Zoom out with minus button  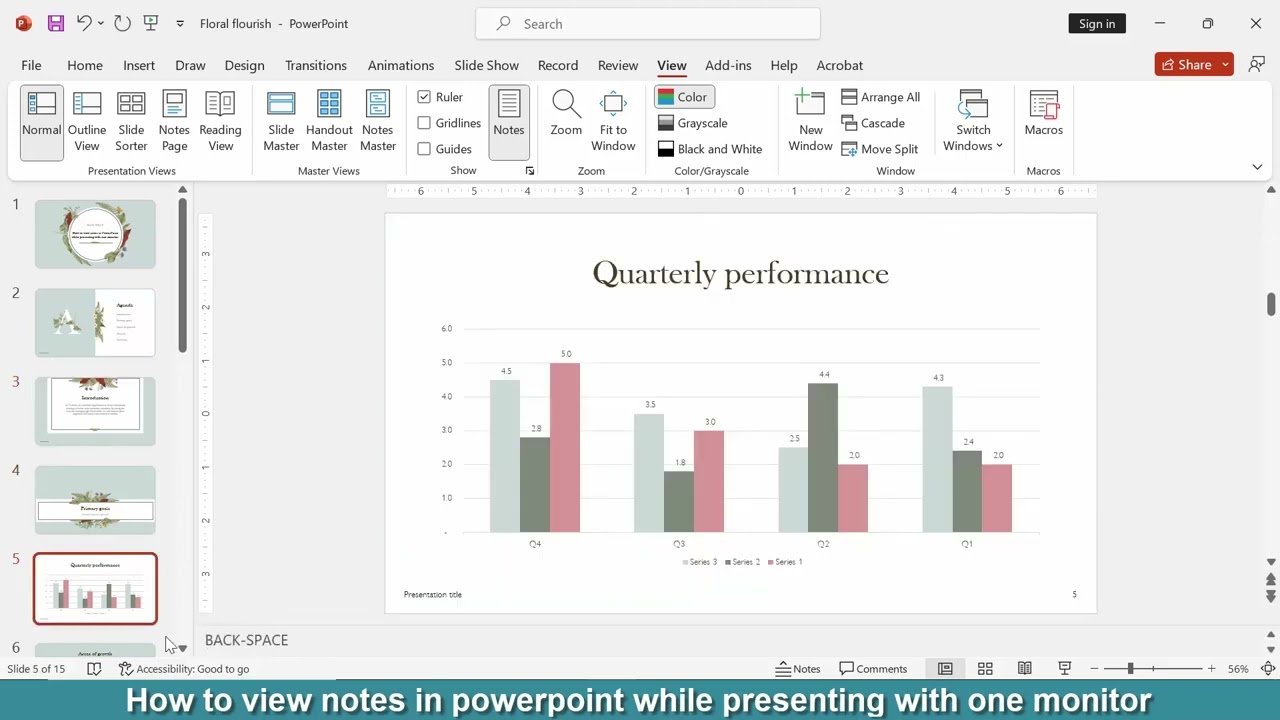(x=1094, y=668)
